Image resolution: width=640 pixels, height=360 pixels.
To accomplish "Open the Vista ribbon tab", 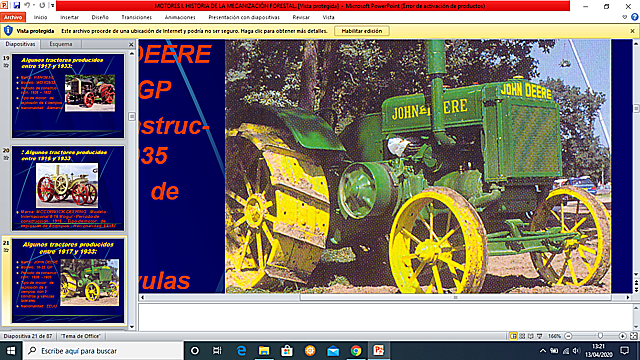I will coord(329,17).
